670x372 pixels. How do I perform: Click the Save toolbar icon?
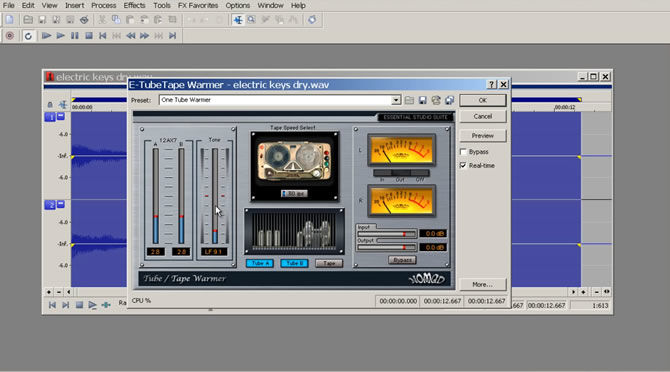(x=42, y=20)
